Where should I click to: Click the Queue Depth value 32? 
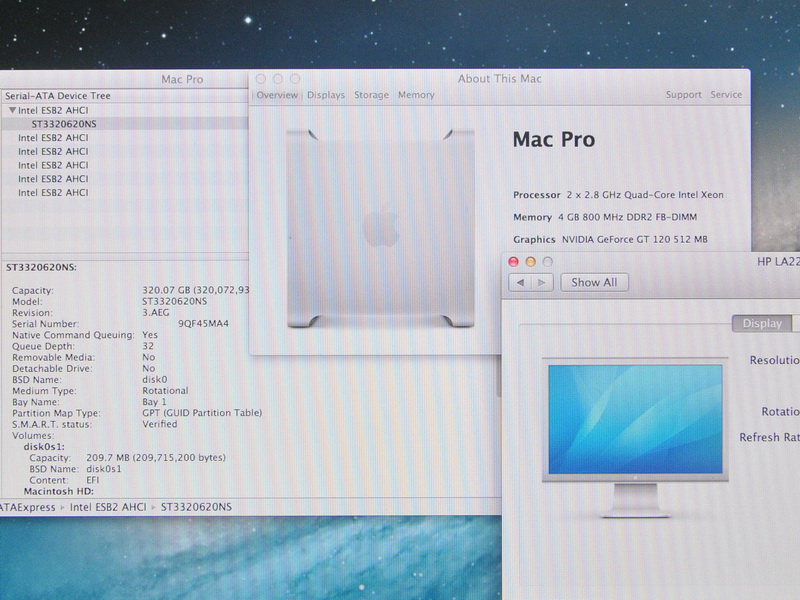(x=148, y=346)
